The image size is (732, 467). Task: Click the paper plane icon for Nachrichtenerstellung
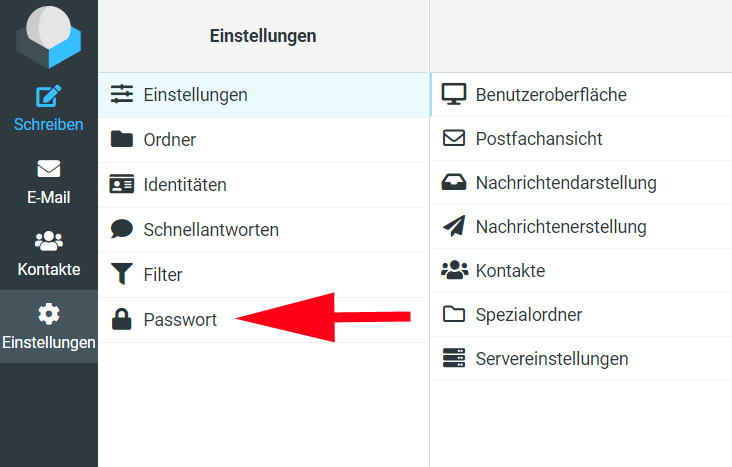[x=454, y=226]
